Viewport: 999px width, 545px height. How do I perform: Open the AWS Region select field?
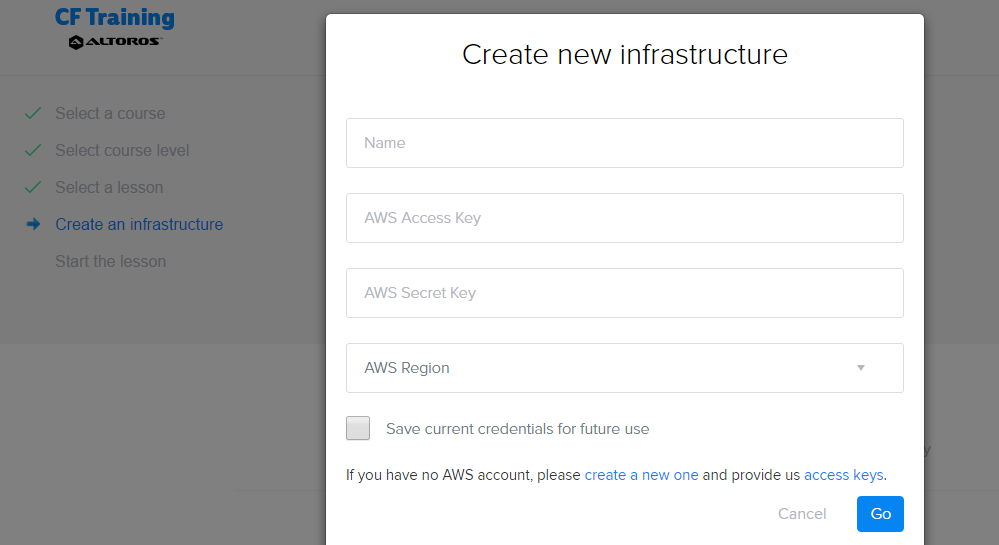coord(624,368)
